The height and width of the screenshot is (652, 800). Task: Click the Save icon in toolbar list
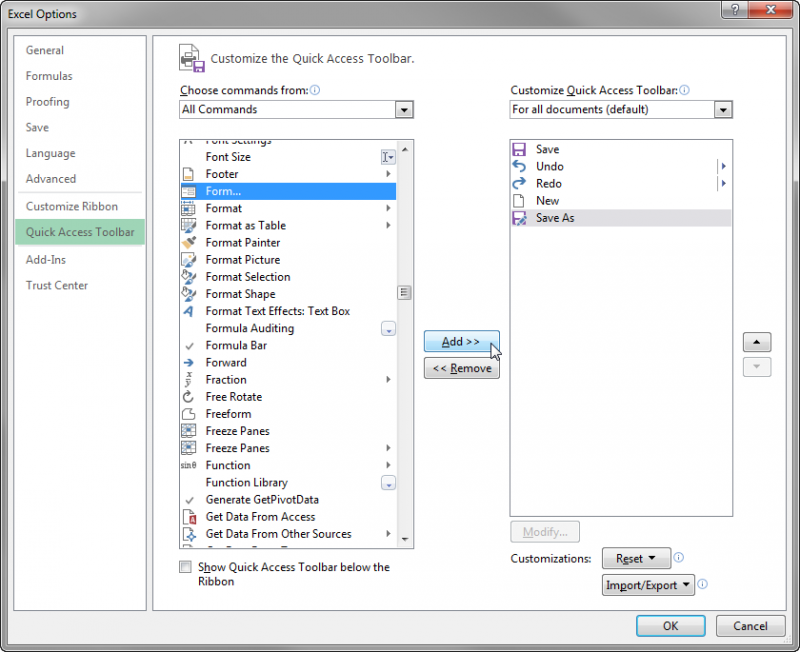pos(519,149)
